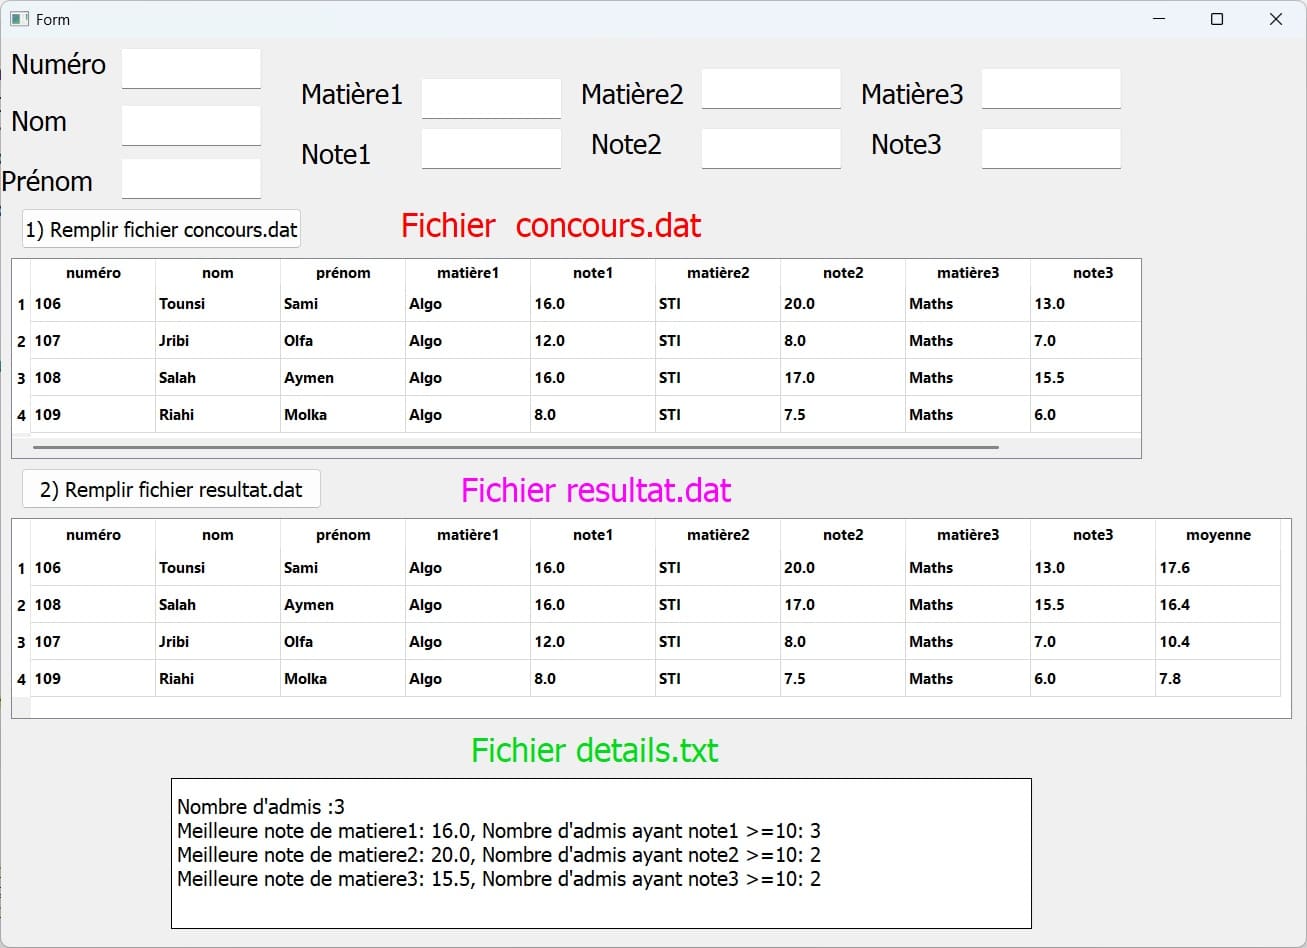Click 'numéro' column header in concours table
Image resolution: width=1307 pixels, height=948 pixels.
click(x=93, y=273)
